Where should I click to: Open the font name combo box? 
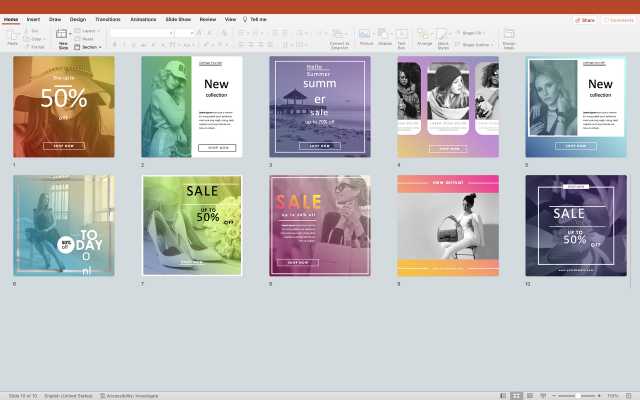[x=140, y=32]
